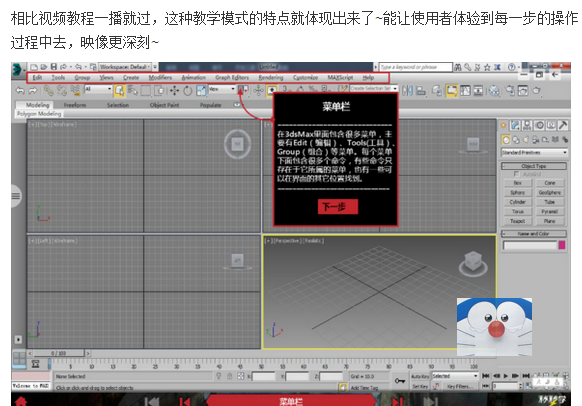Screen dimensions: 582x406
Task: Select the Bind to Space Warp tool
Action: (x=75, y=90)
